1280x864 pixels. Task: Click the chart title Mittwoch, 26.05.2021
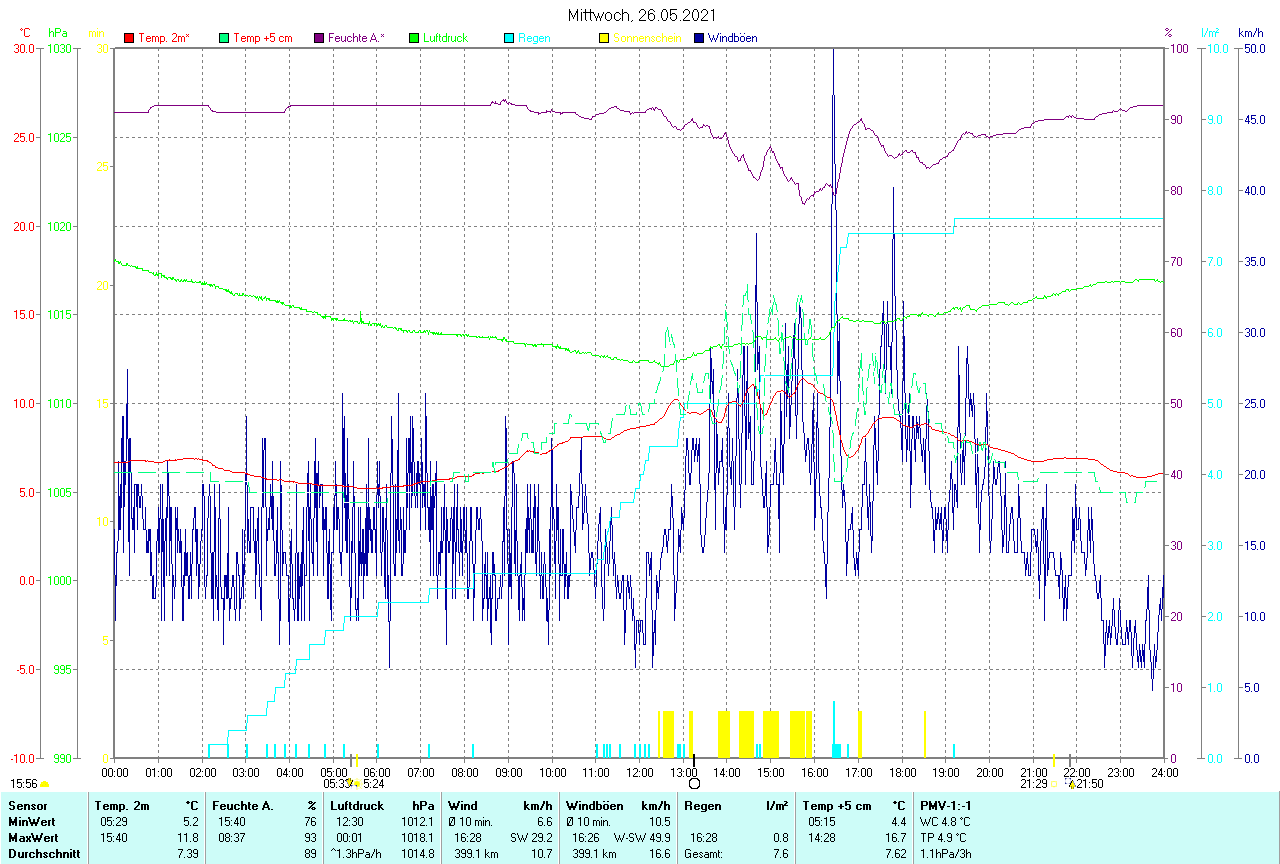(x=640, y=15)
